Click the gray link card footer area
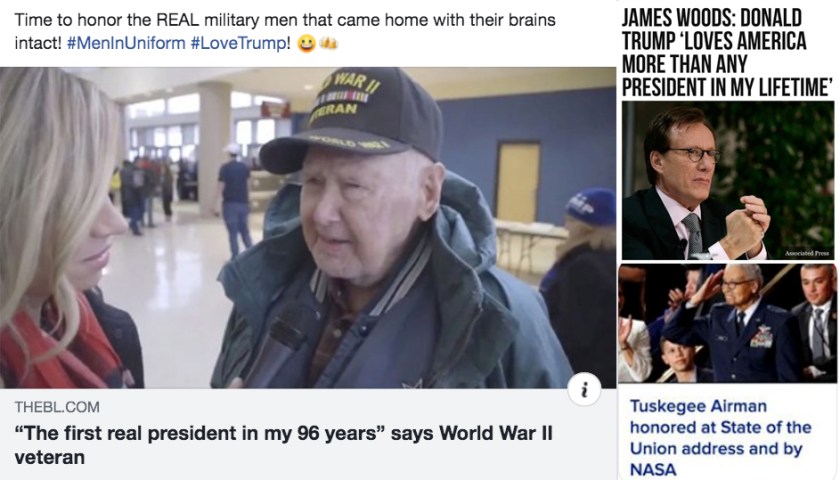This screenshot has width=840, height=480. click(x=308, y=434)
